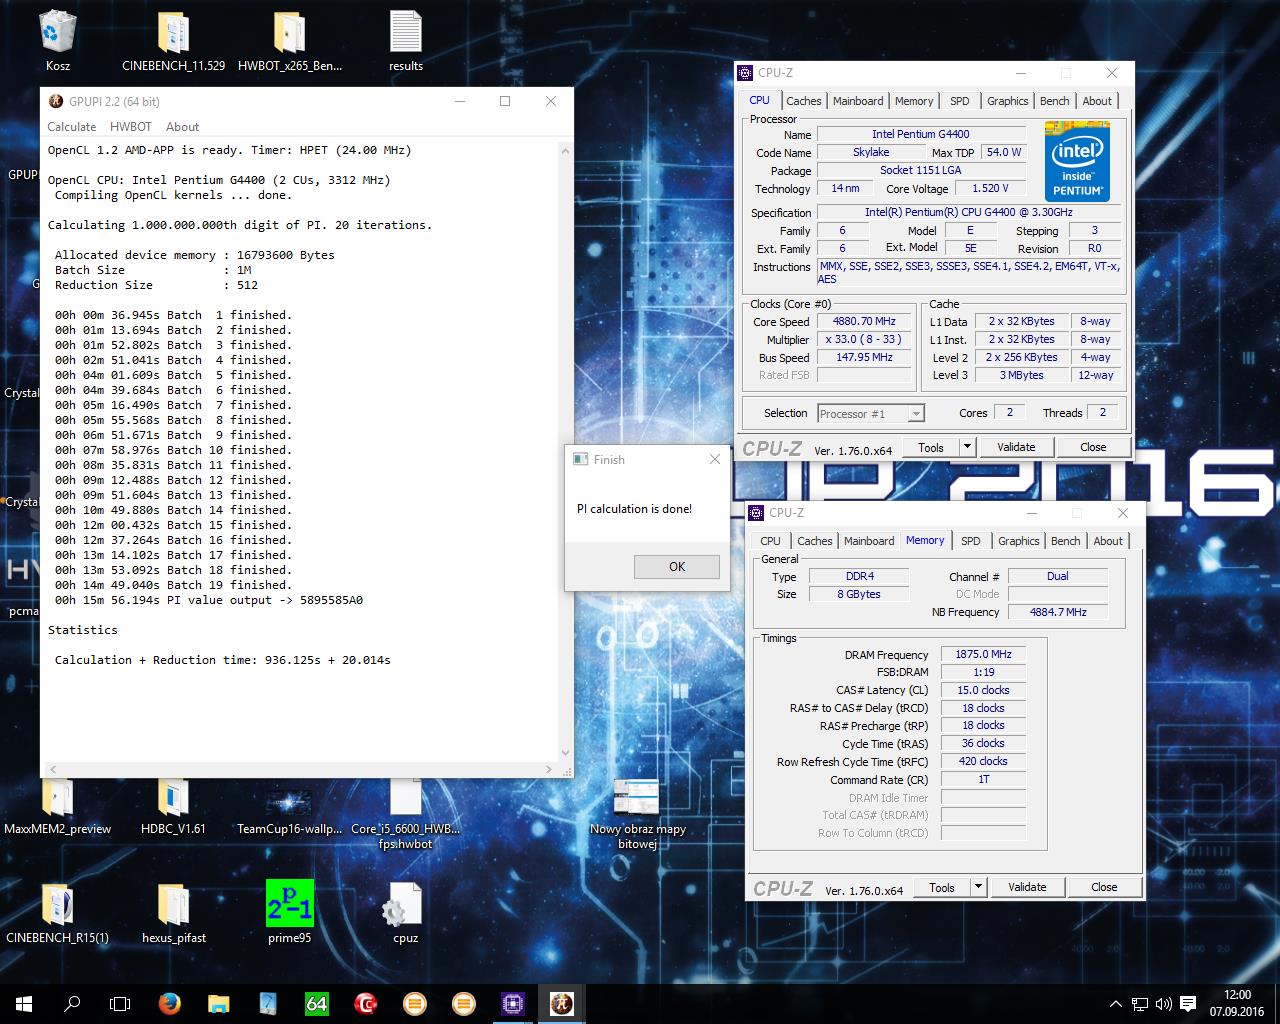Switch to Graphics tab in lower CPU-Z

coord(1018,541)
